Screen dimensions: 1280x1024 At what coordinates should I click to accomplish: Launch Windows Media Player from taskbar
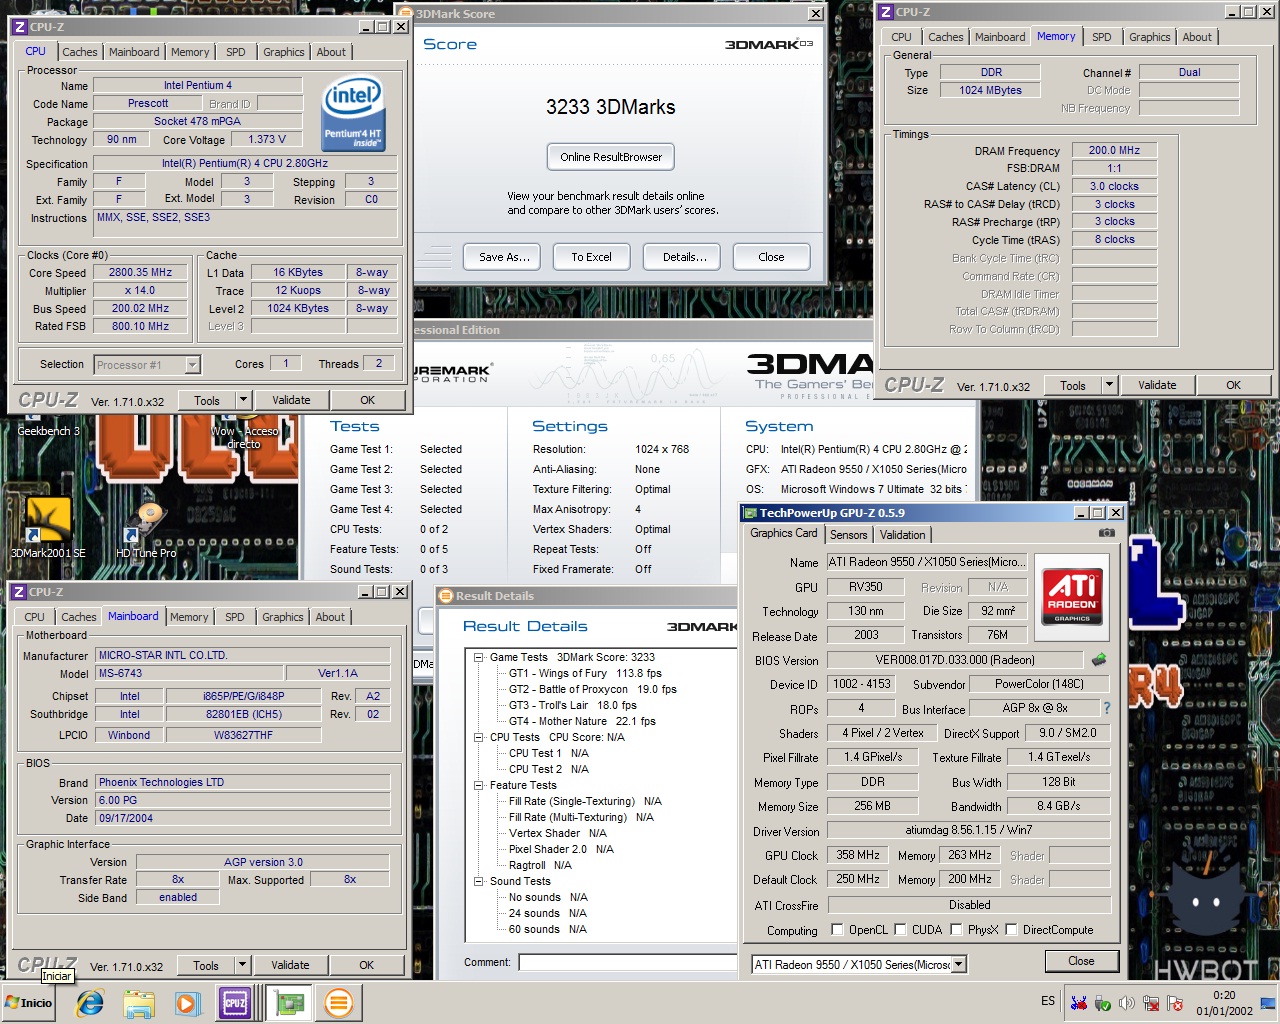(187, 1002)
